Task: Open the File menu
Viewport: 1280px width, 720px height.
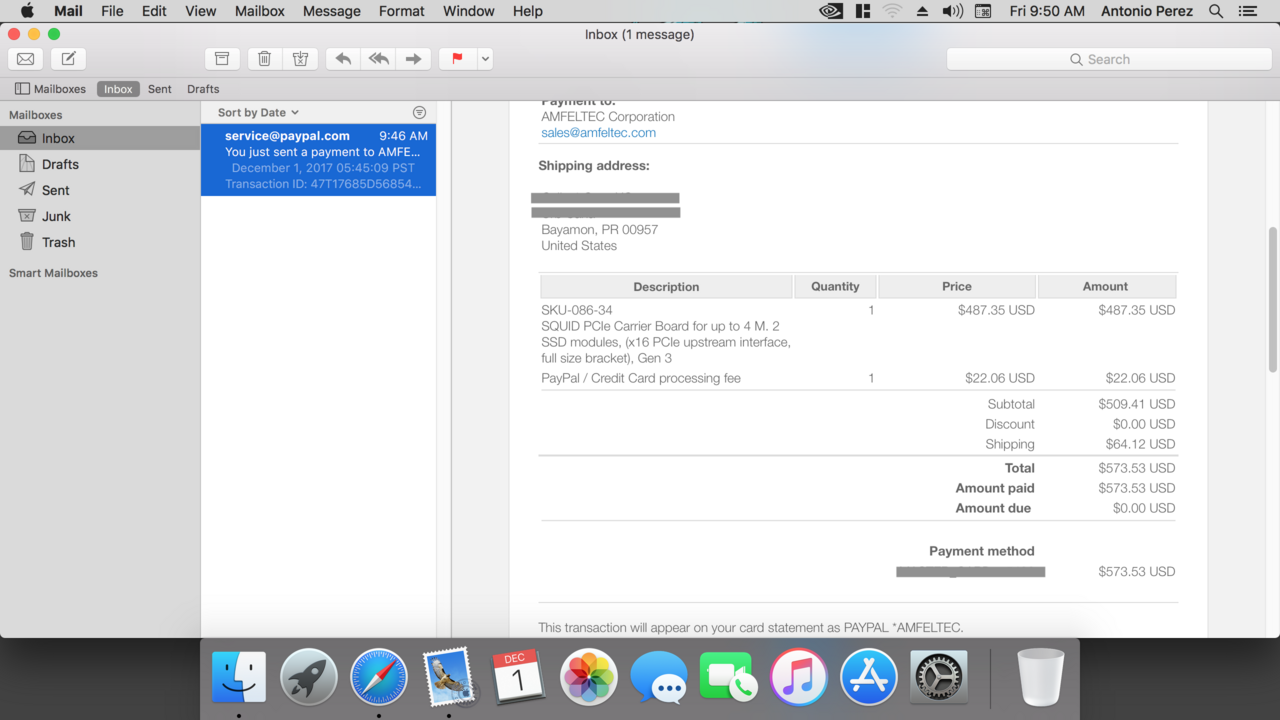Action: click(112, 11)
